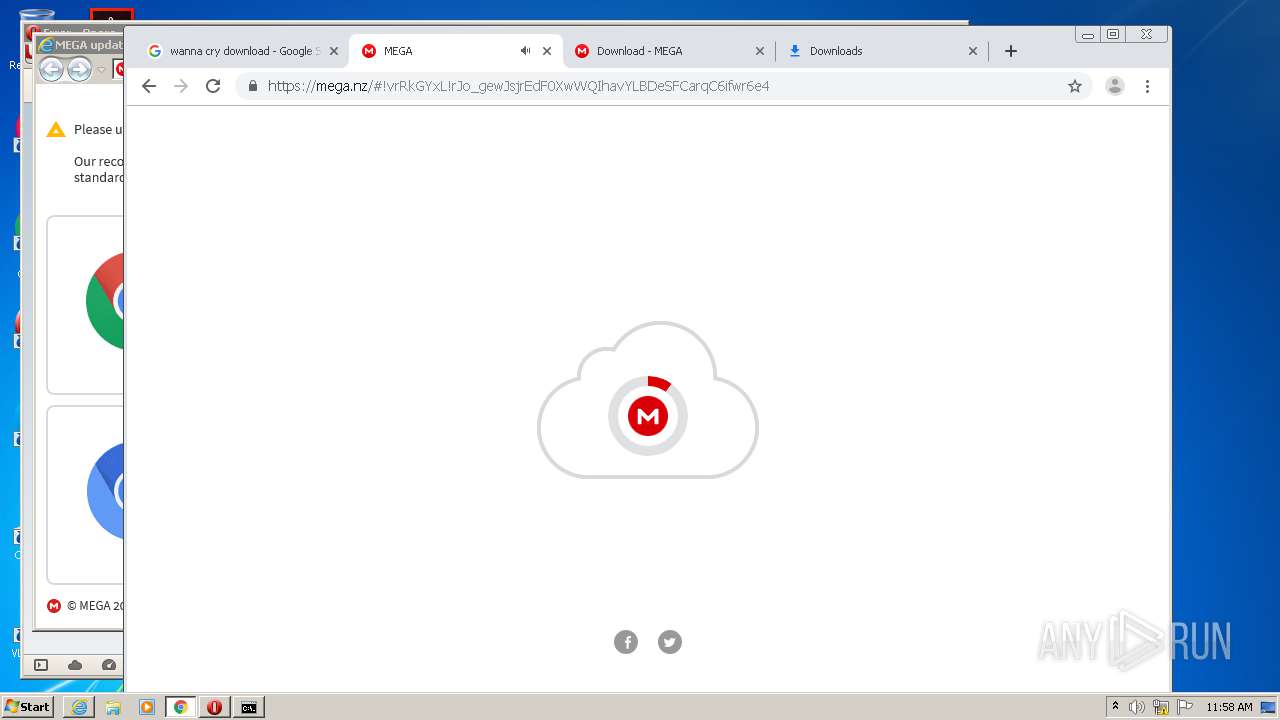Select the Chrome taskbar button
The image size is (1280, 720).
tap(181, 707)
